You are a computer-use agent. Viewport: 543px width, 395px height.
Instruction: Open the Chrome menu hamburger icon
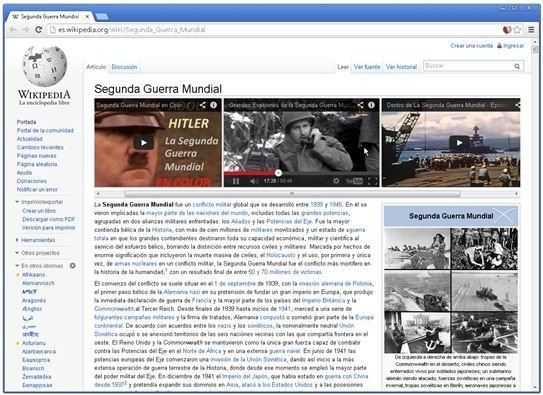point(531,30)
